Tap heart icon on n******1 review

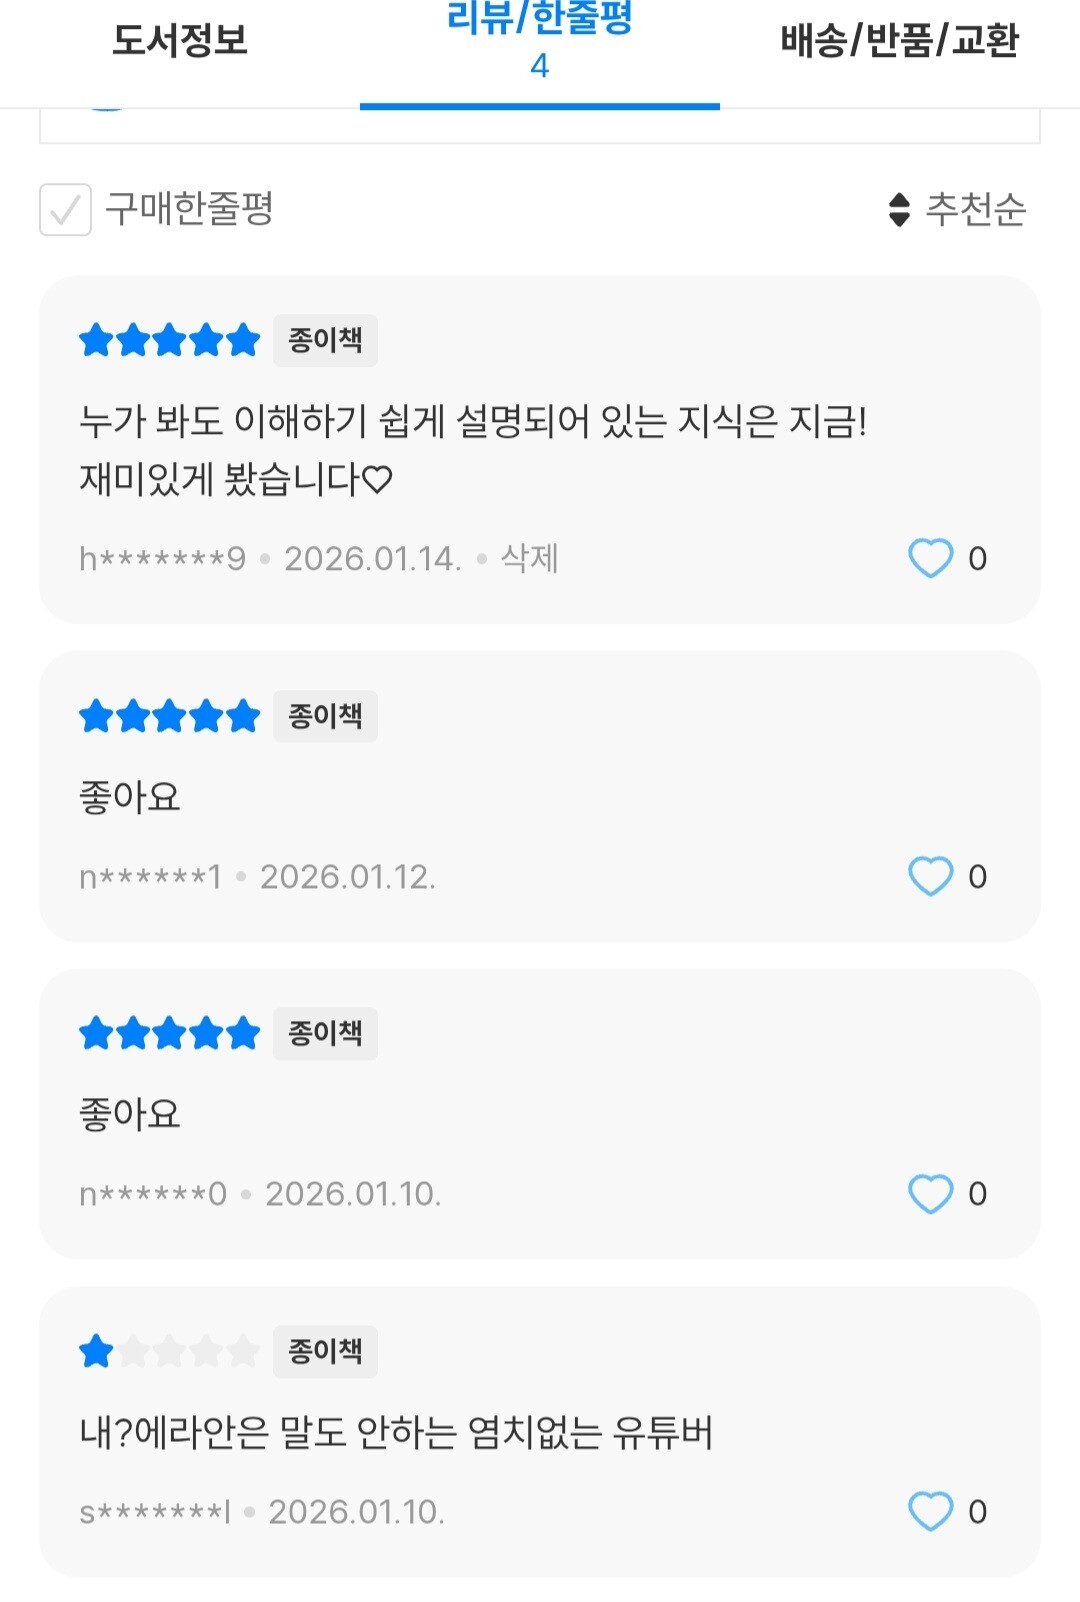coord(930,876)
